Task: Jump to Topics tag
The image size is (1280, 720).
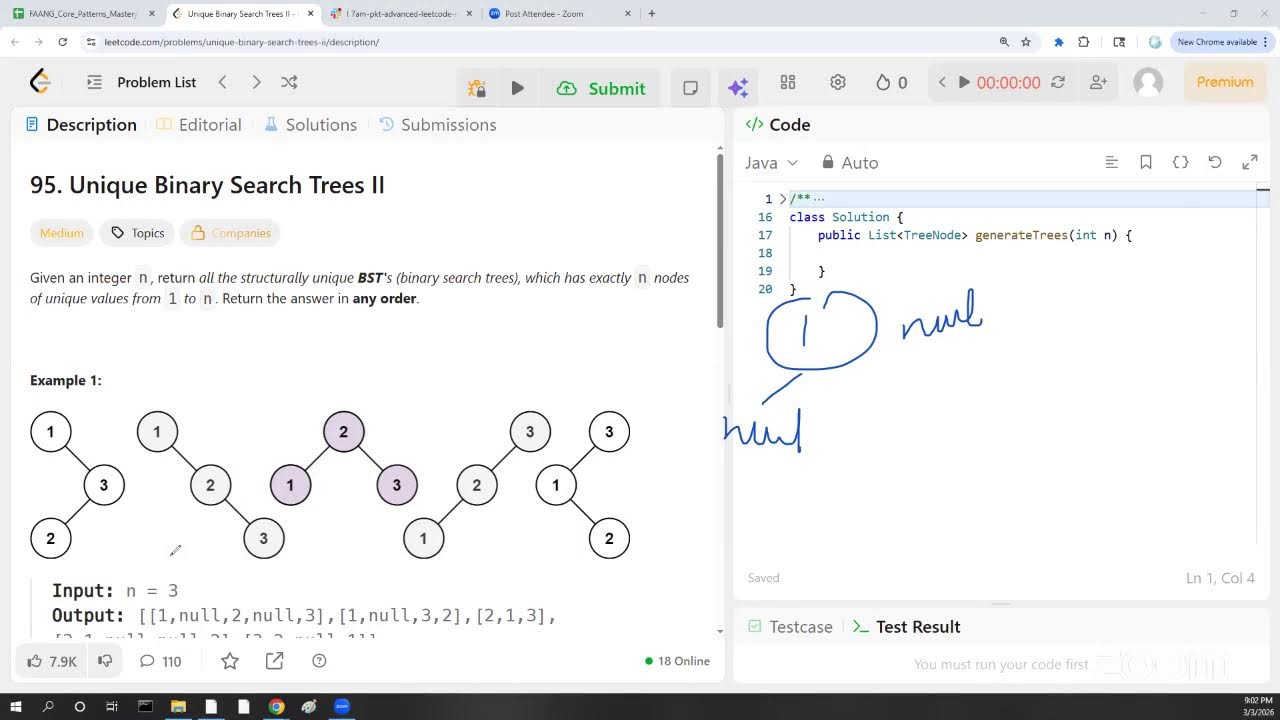Action: tap(138, 233)
